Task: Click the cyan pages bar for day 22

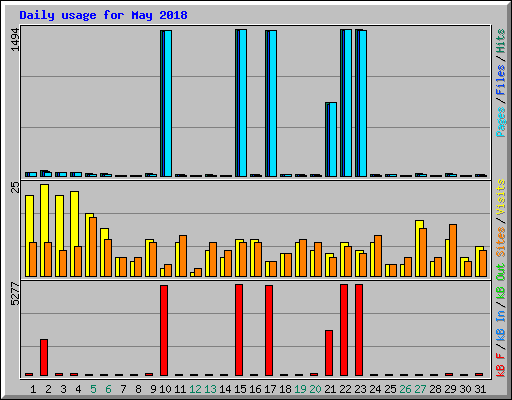Action: click(x=348, y=103)
